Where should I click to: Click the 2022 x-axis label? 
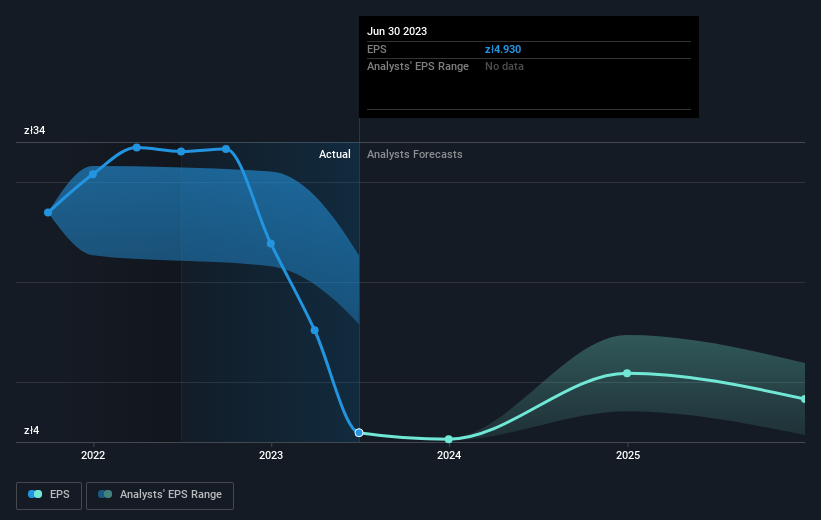coord(93,456)
